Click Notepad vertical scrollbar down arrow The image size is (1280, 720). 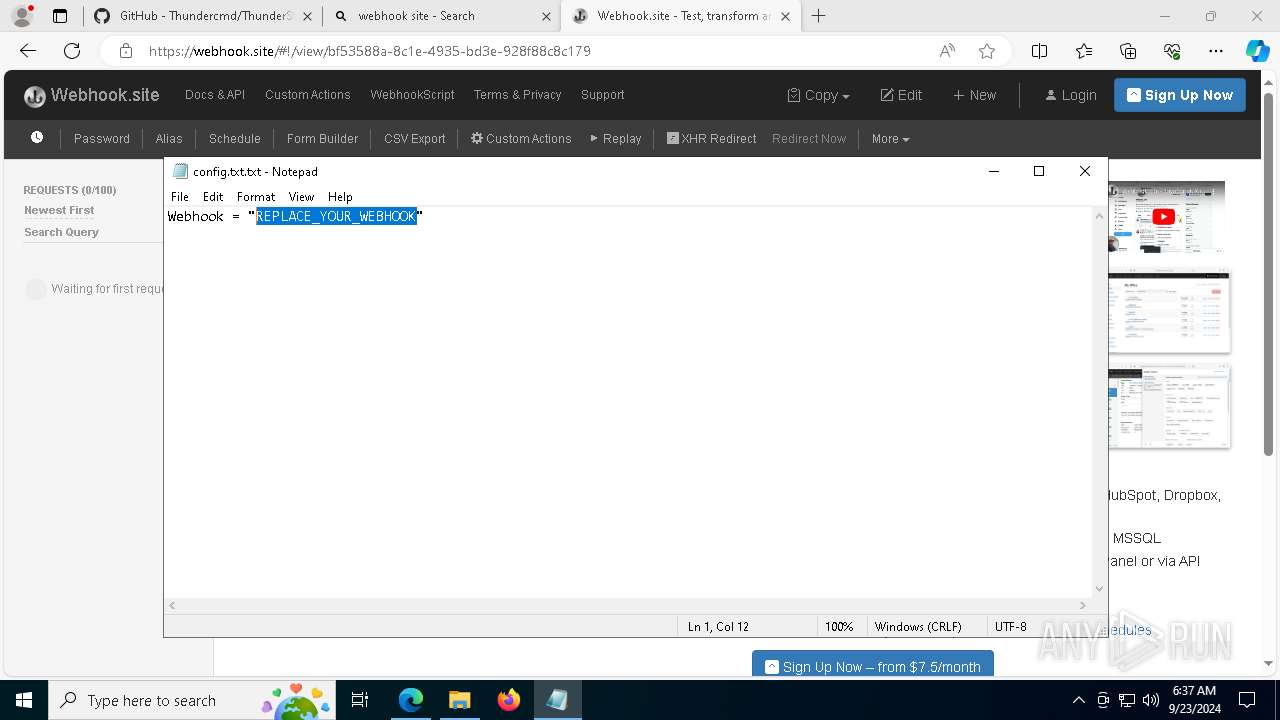tap(1100, 589)
